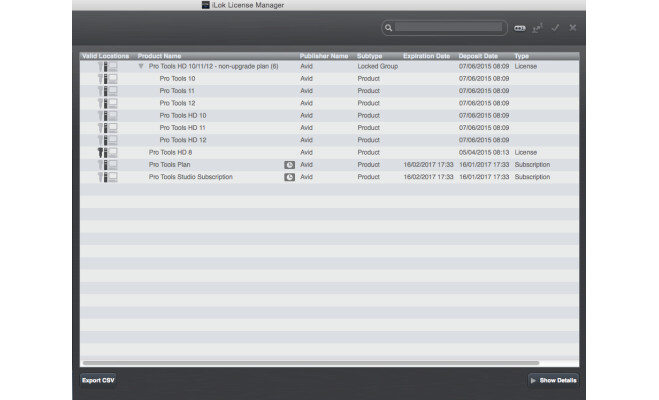This screenshot has height=400, width=659.
Task: Click the location icons for Pro Tools HD 11
Action: click(108, 128)
